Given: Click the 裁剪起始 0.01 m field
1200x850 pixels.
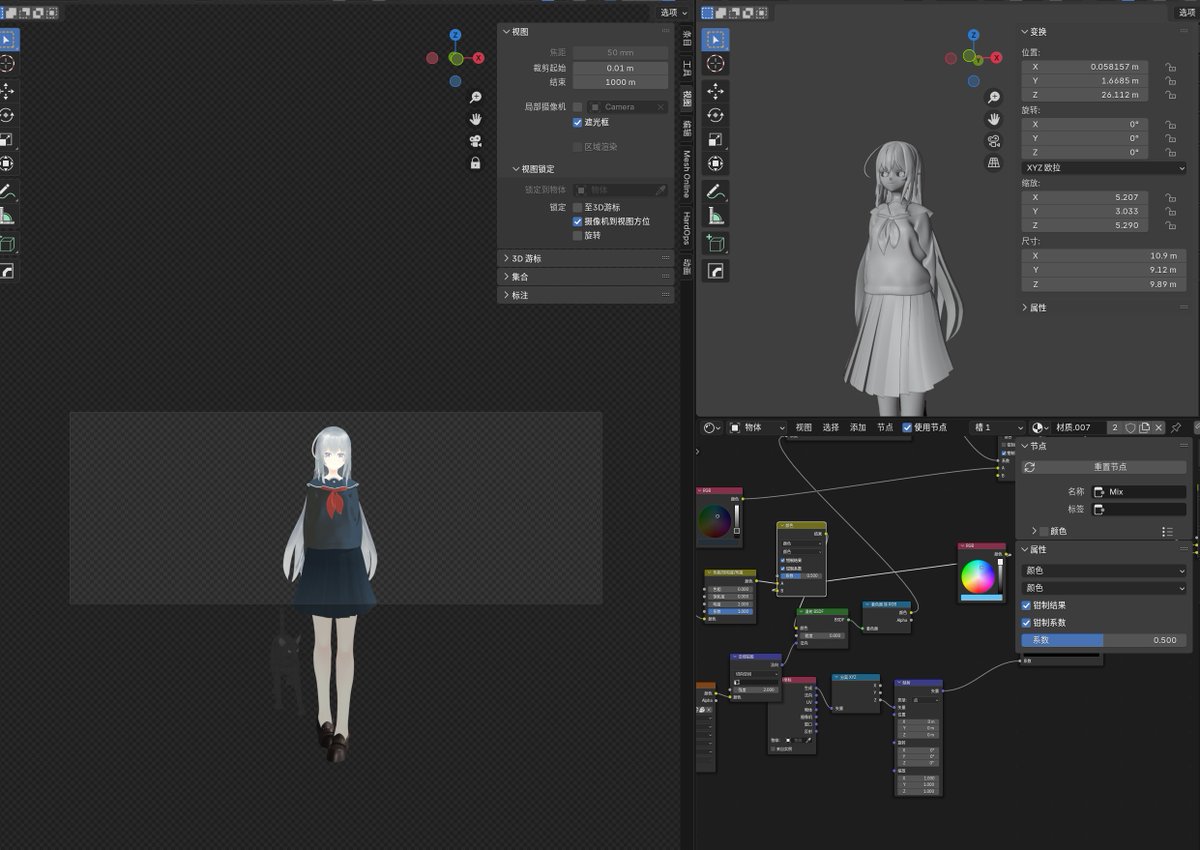Looking at the screenshot, I should click(x=621, y=68).
